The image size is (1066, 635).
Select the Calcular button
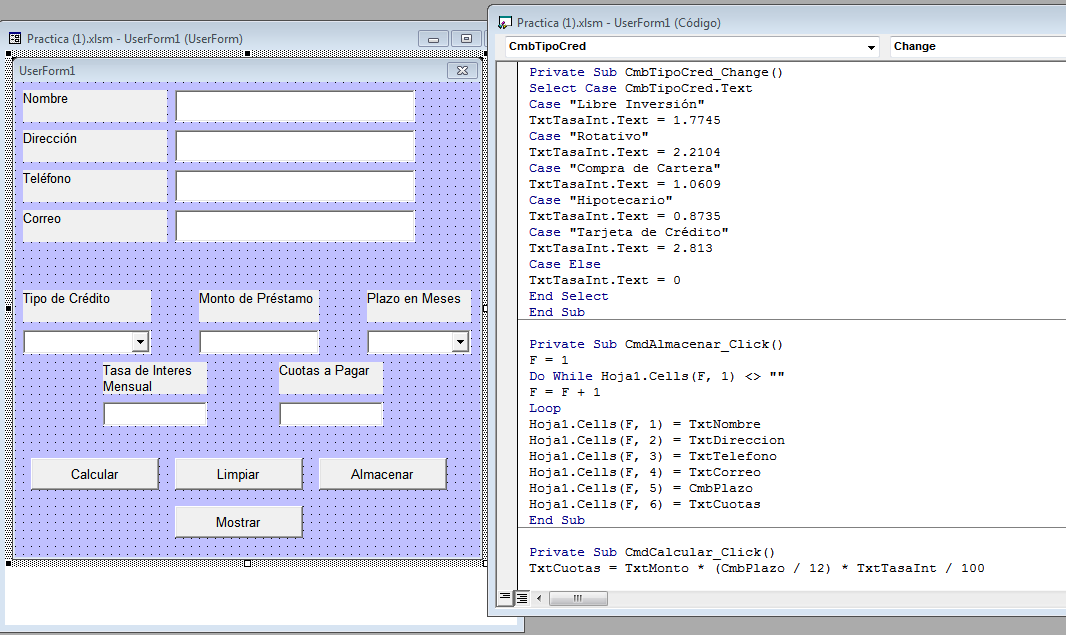(94, 474)
